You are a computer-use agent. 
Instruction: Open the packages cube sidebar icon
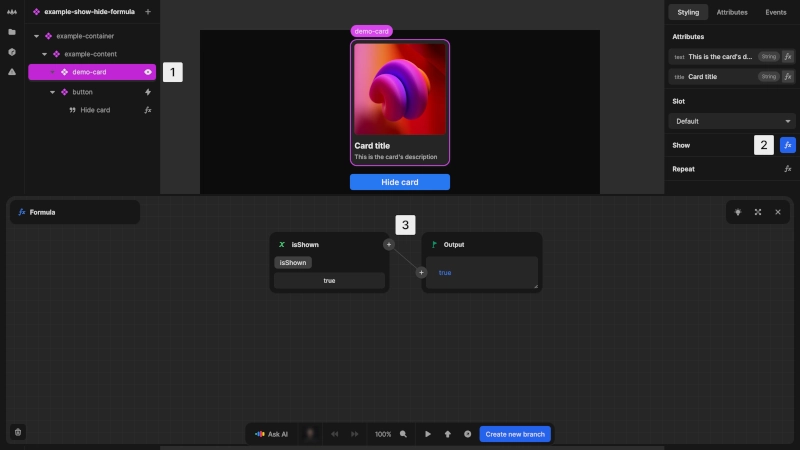tap(12, 52)
